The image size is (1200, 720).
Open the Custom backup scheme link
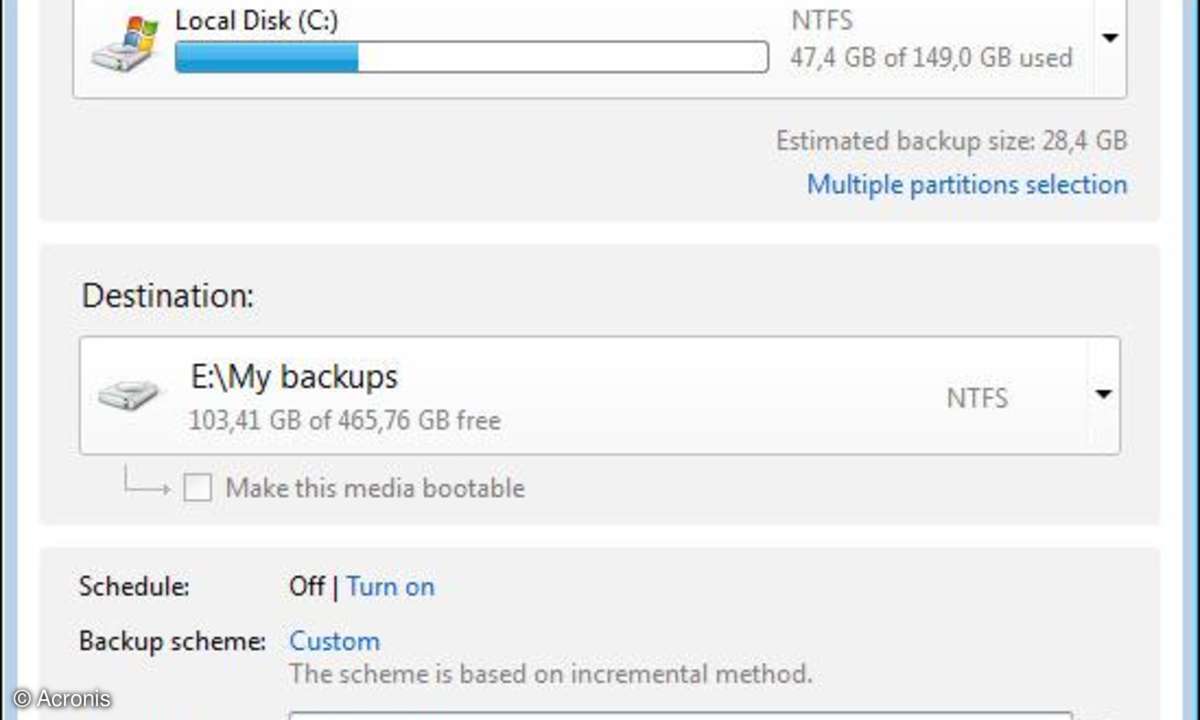334,641
